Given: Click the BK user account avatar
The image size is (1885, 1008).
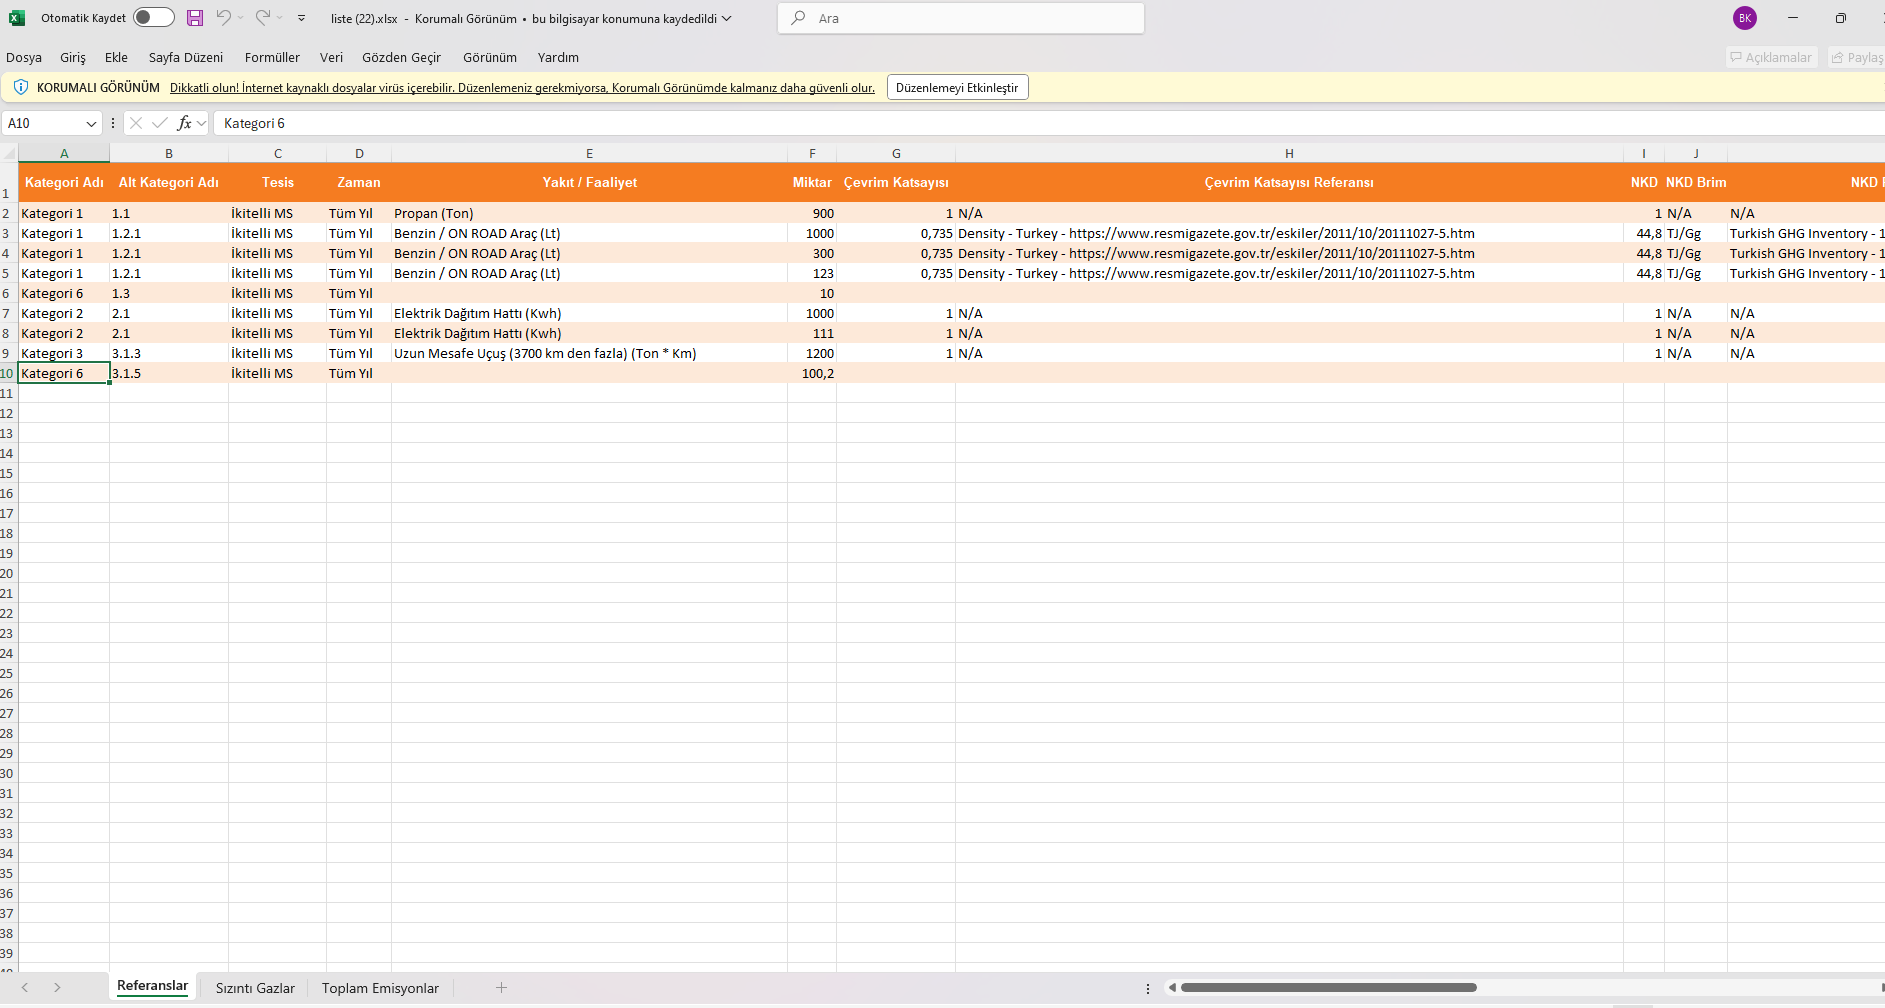Looking at the screenshot, I should [1745, 18].
